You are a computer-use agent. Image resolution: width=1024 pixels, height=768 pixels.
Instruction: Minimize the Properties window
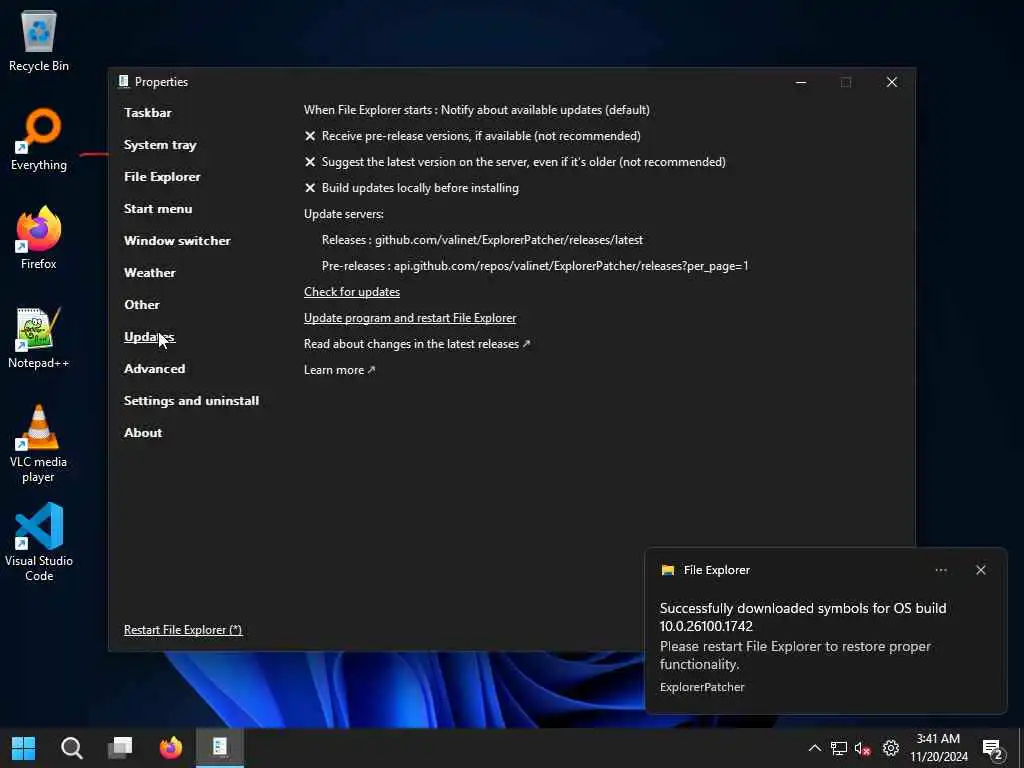pyautogui.click(x=801, y=82)
